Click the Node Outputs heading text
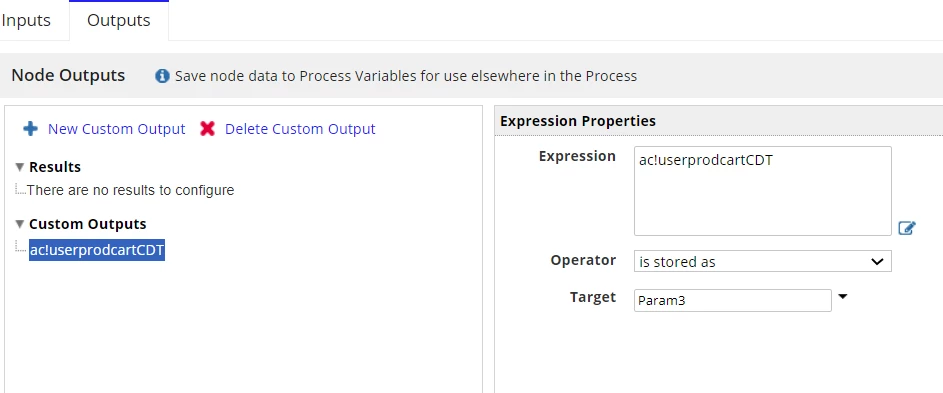Viewport: 943px width, 393px height. 69,75
